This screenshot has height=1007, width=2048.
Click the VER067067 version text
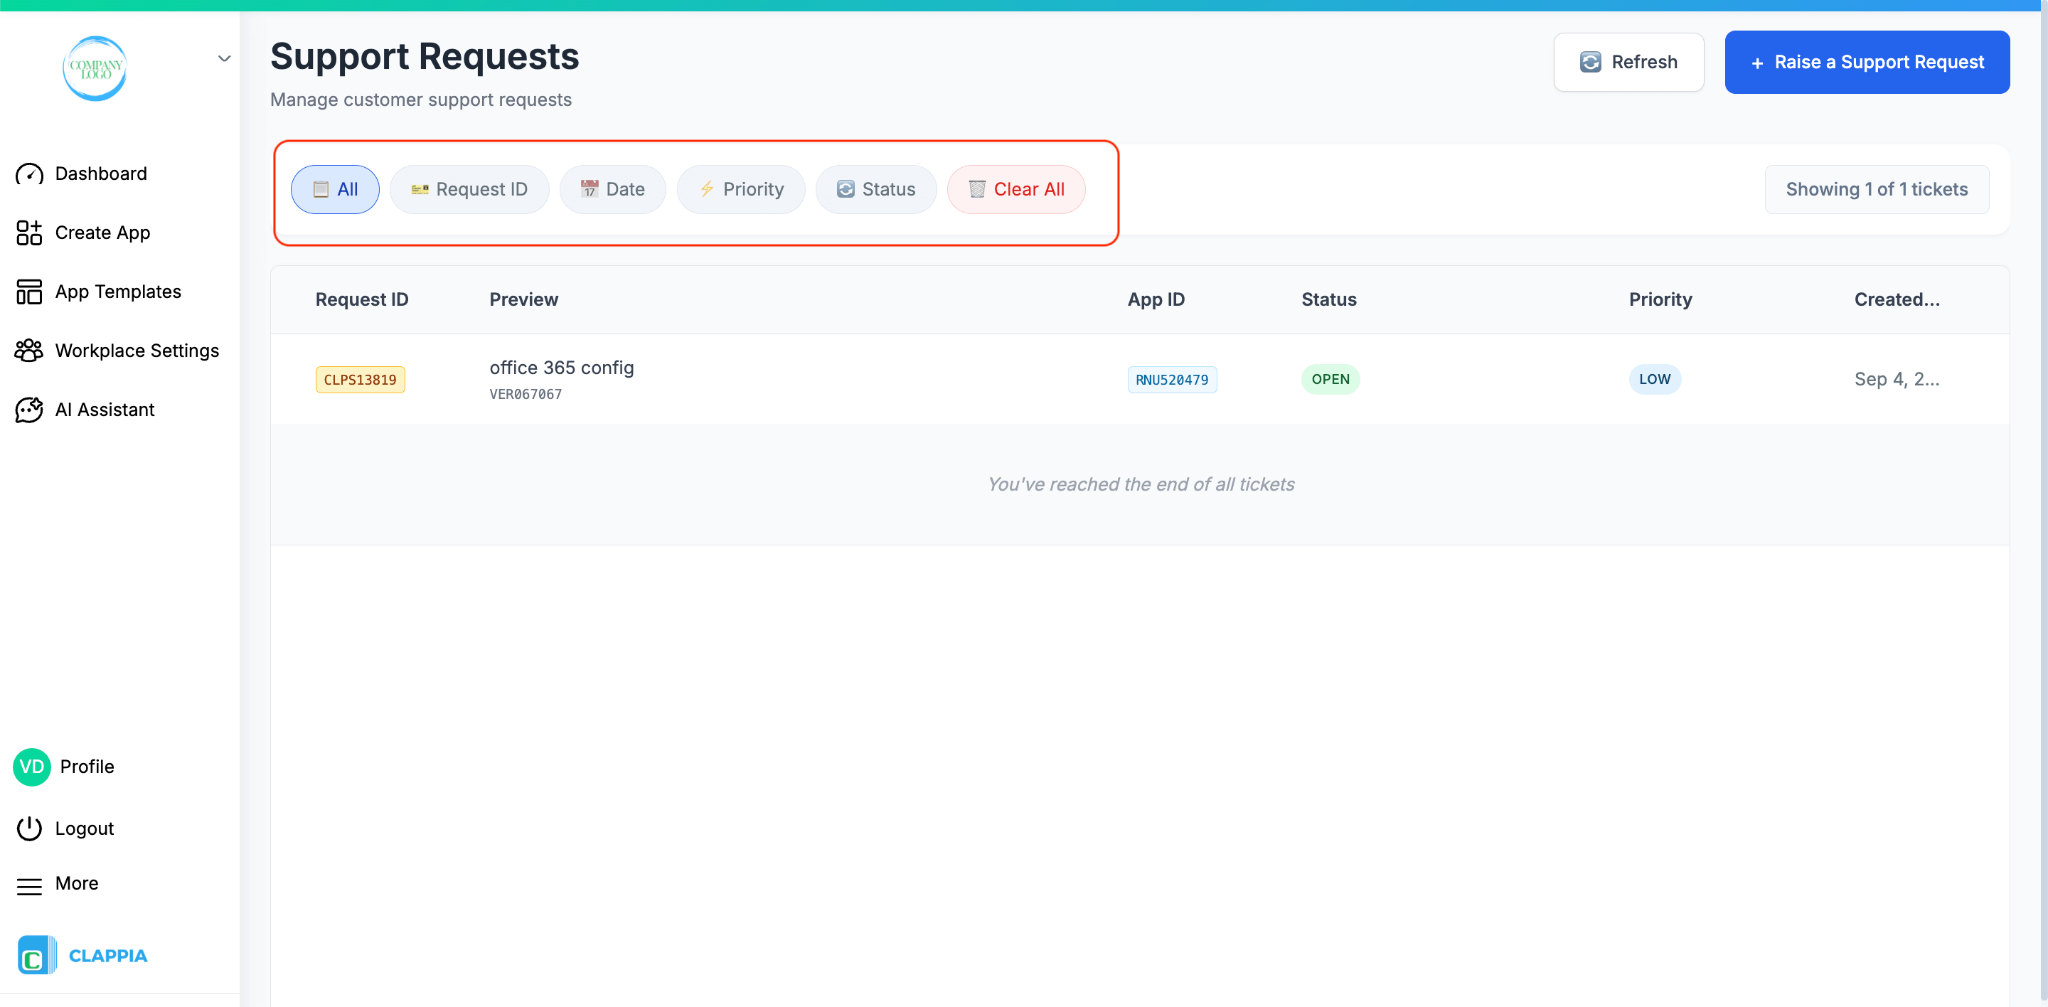tap(526, 395)
